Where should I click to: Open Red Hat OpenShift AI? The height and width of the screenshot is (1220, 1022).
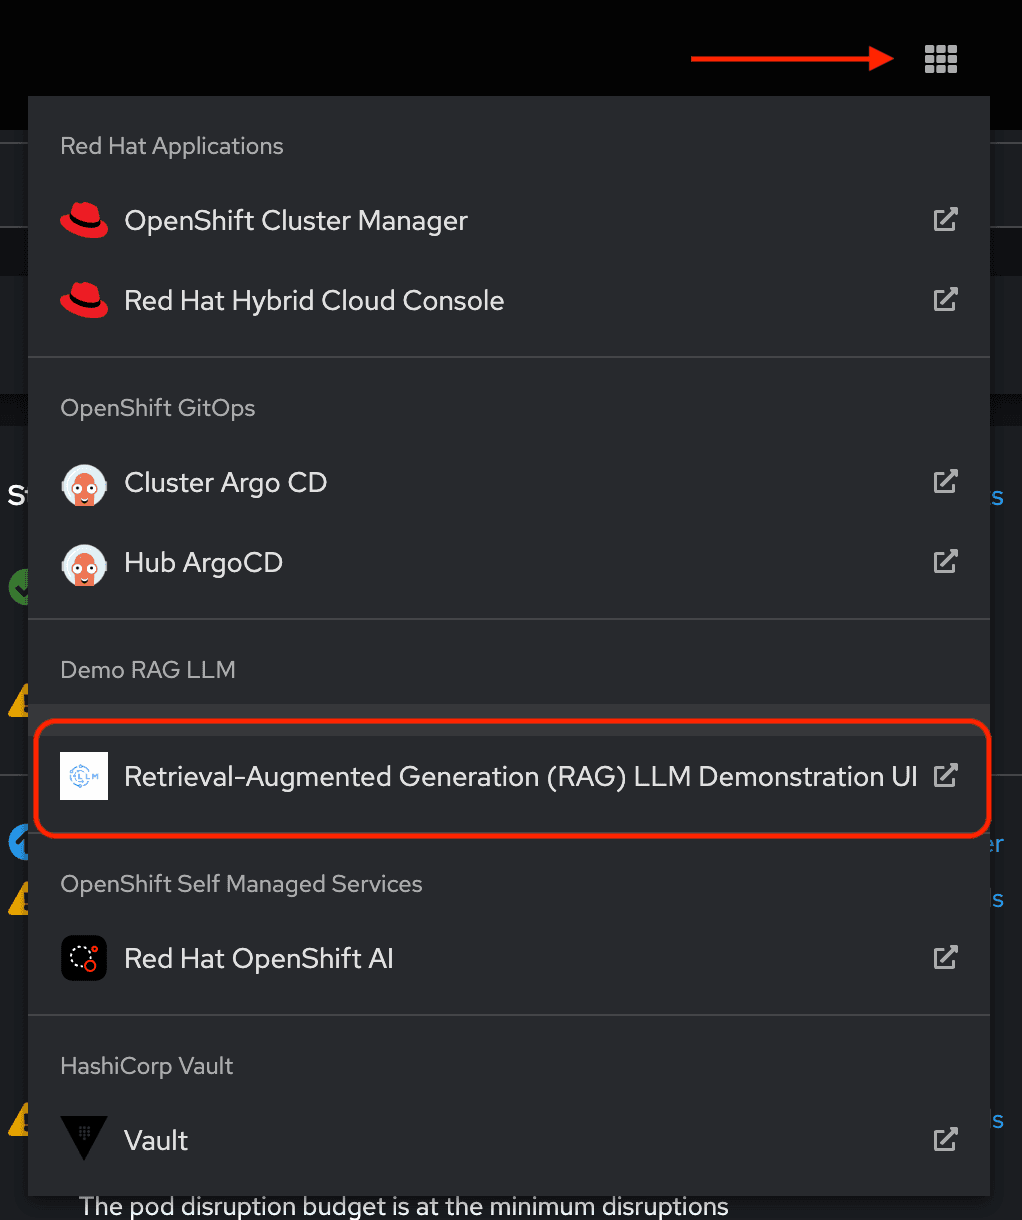[x=258, y=959]
